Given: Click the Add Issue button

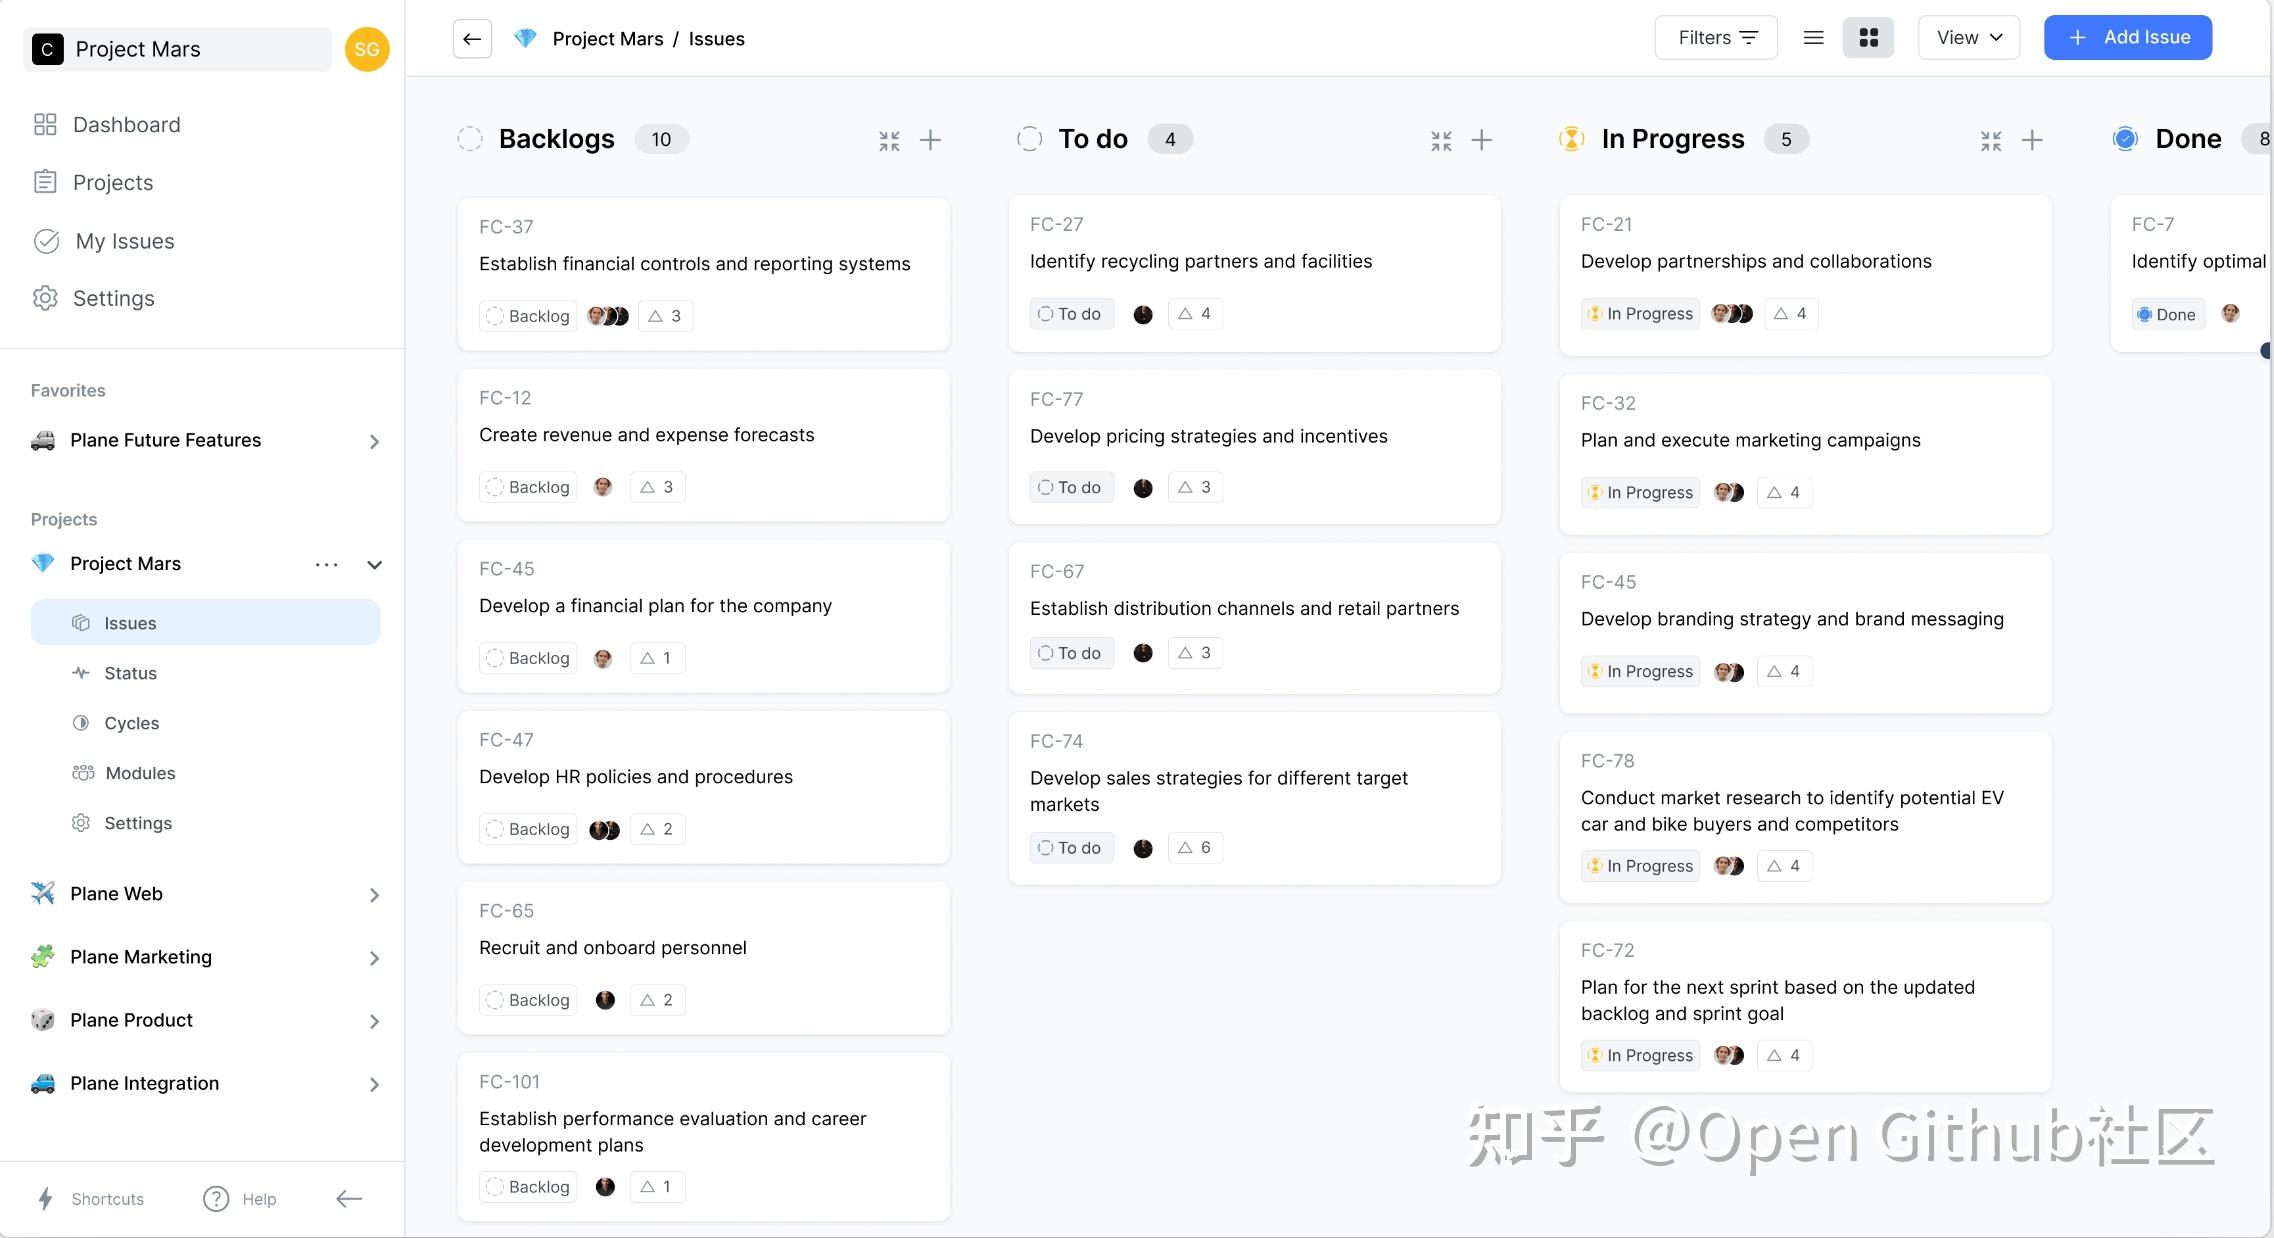Looking at the screenshot, I should click(2128, 37).
